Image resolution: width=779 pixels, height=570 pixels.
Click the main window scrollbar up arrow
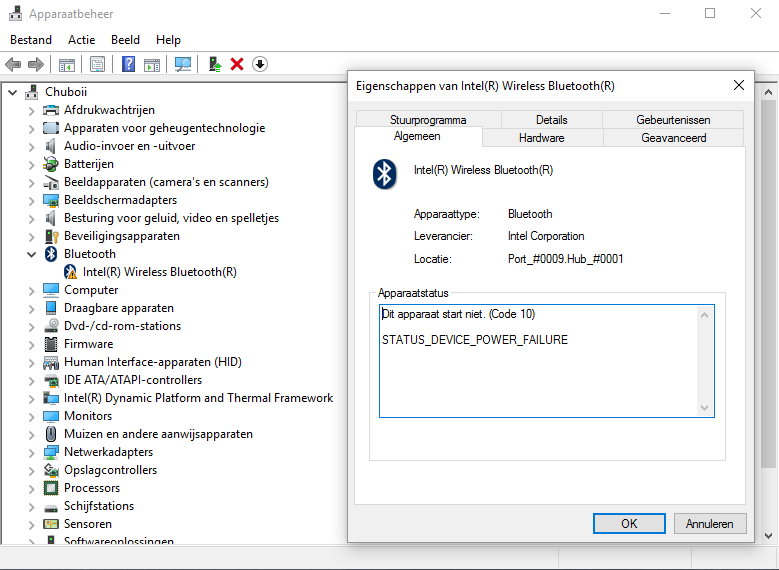coord(768,92)
